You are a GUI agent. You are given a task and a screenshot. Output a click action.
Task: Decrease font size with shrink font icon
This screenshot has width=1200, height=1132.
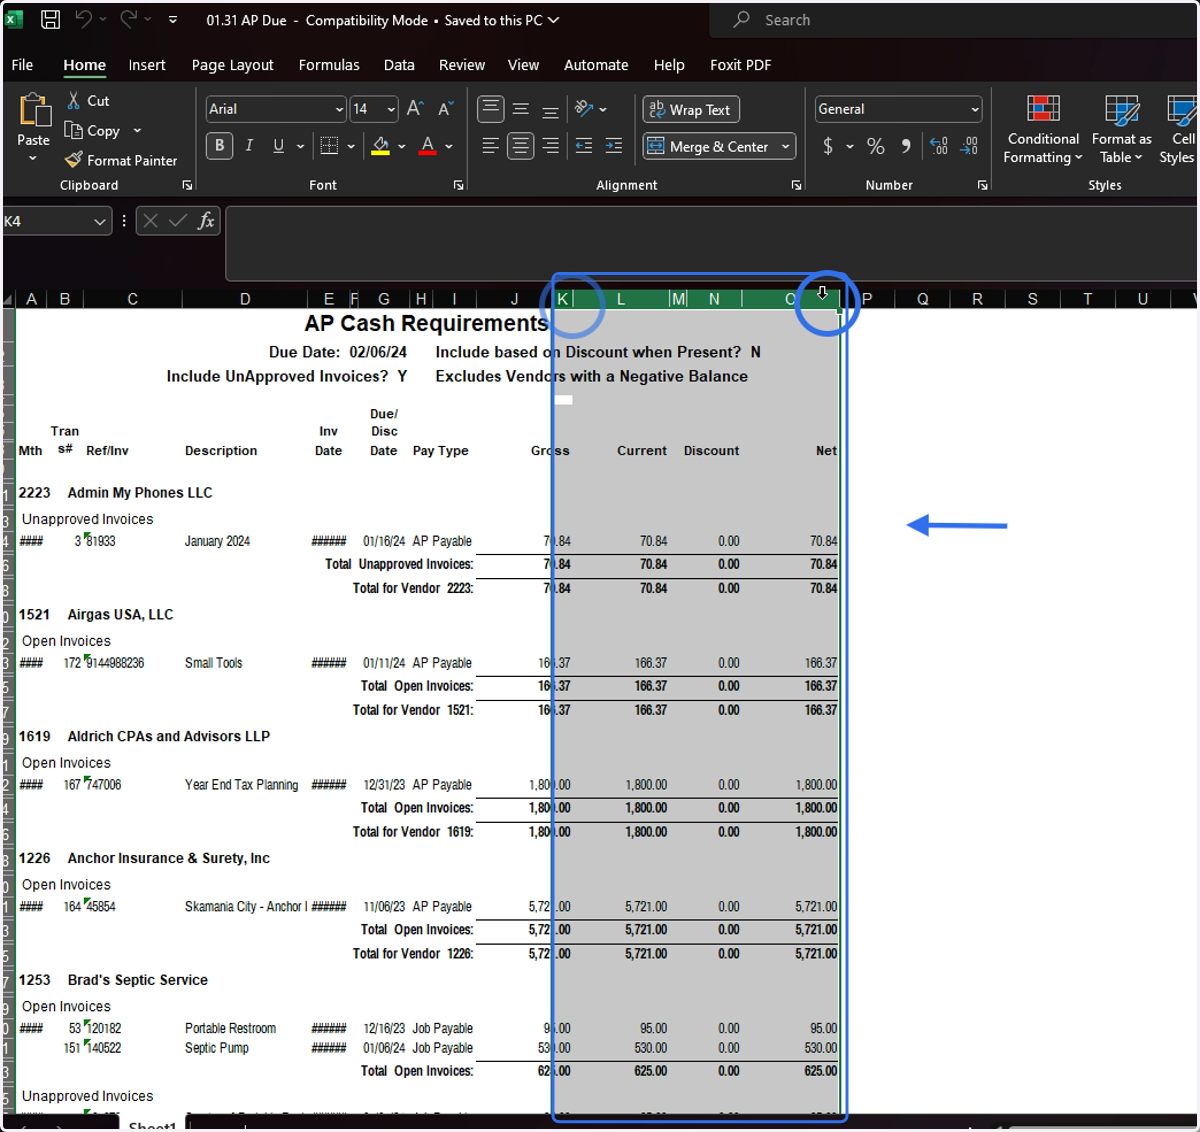[x=446, y=109]
